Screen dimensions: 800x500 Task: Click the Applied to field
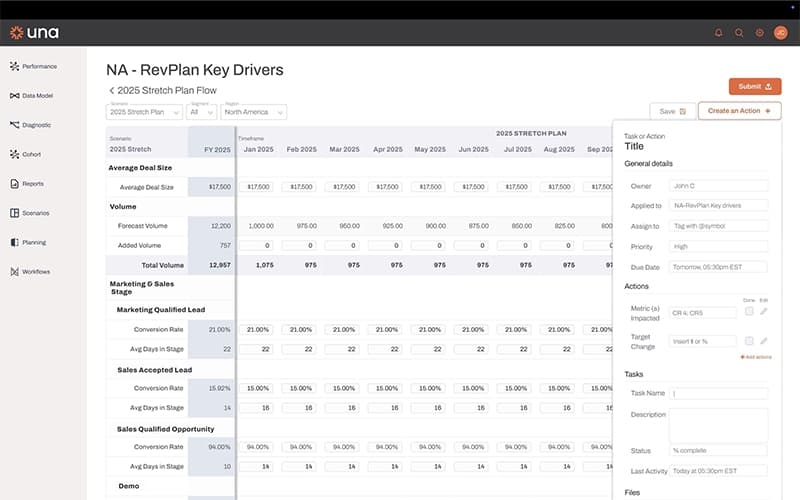pyautogui.click(x=718, y=205)
